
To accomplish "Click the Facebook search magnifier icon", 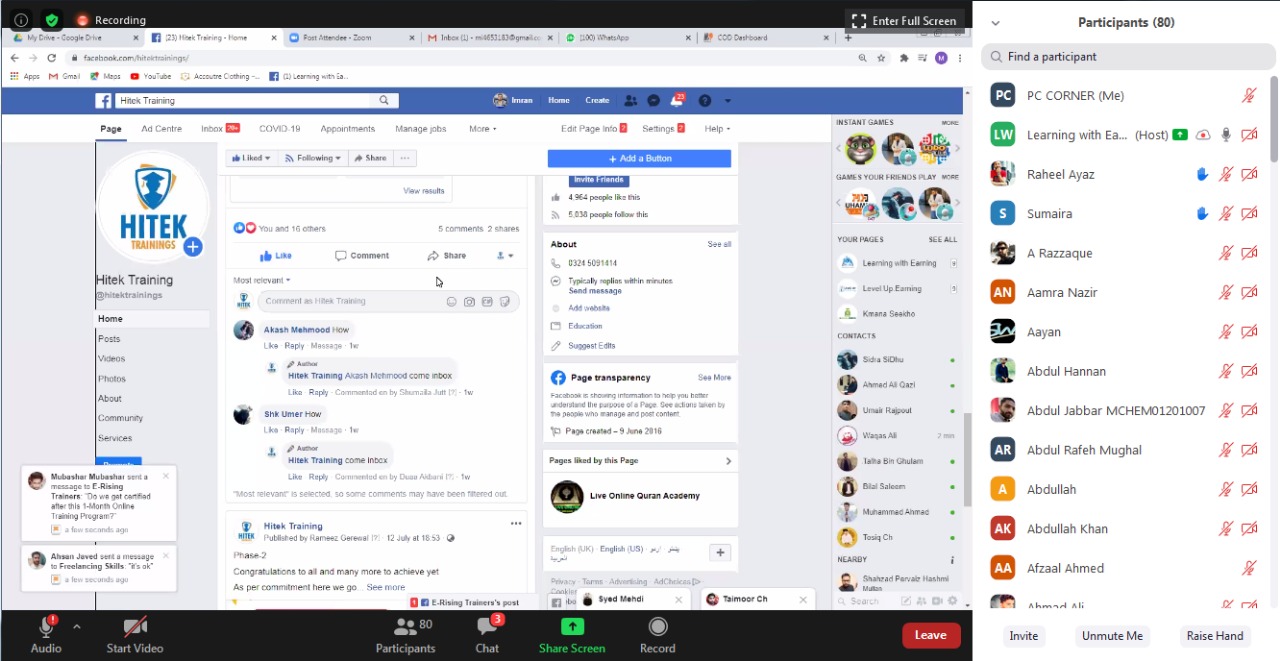I will (384, 100).
